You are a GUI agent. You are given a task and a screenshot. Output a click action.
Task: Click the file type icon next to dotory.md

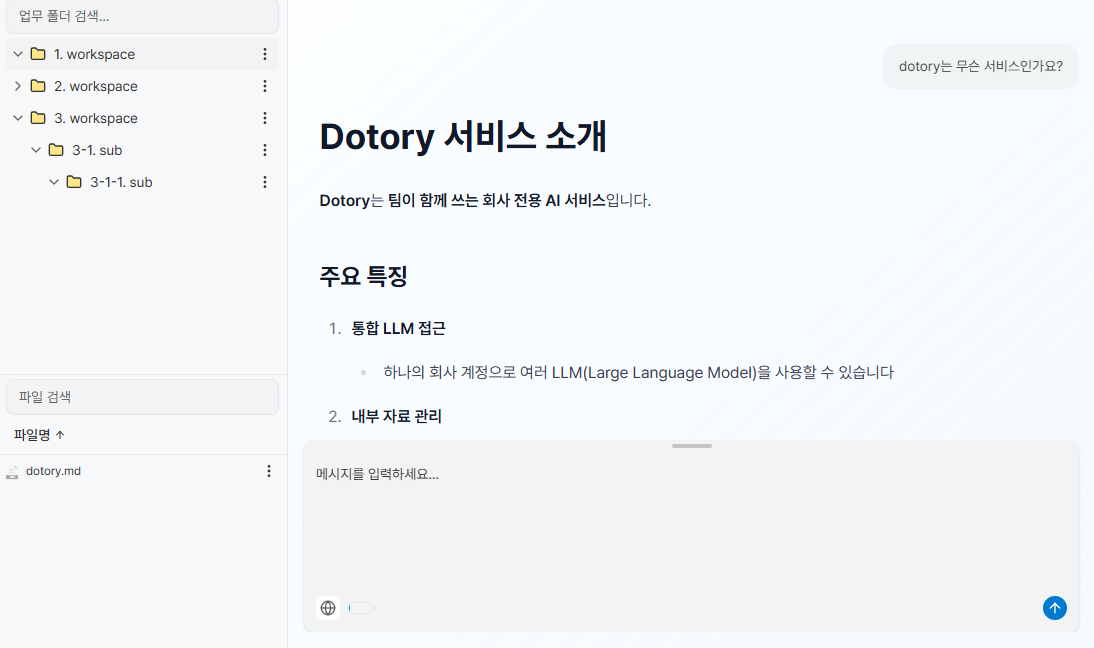[x=12, y=472]
